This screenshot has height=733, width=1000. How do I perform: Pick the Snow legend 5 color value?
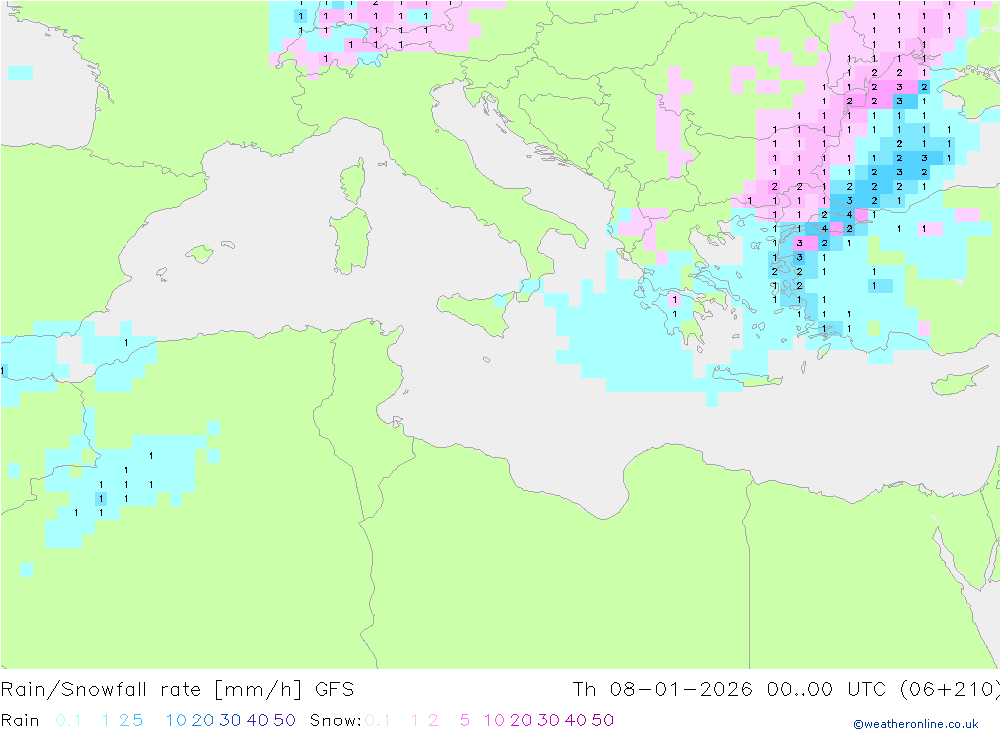click(x=465, y=720)
